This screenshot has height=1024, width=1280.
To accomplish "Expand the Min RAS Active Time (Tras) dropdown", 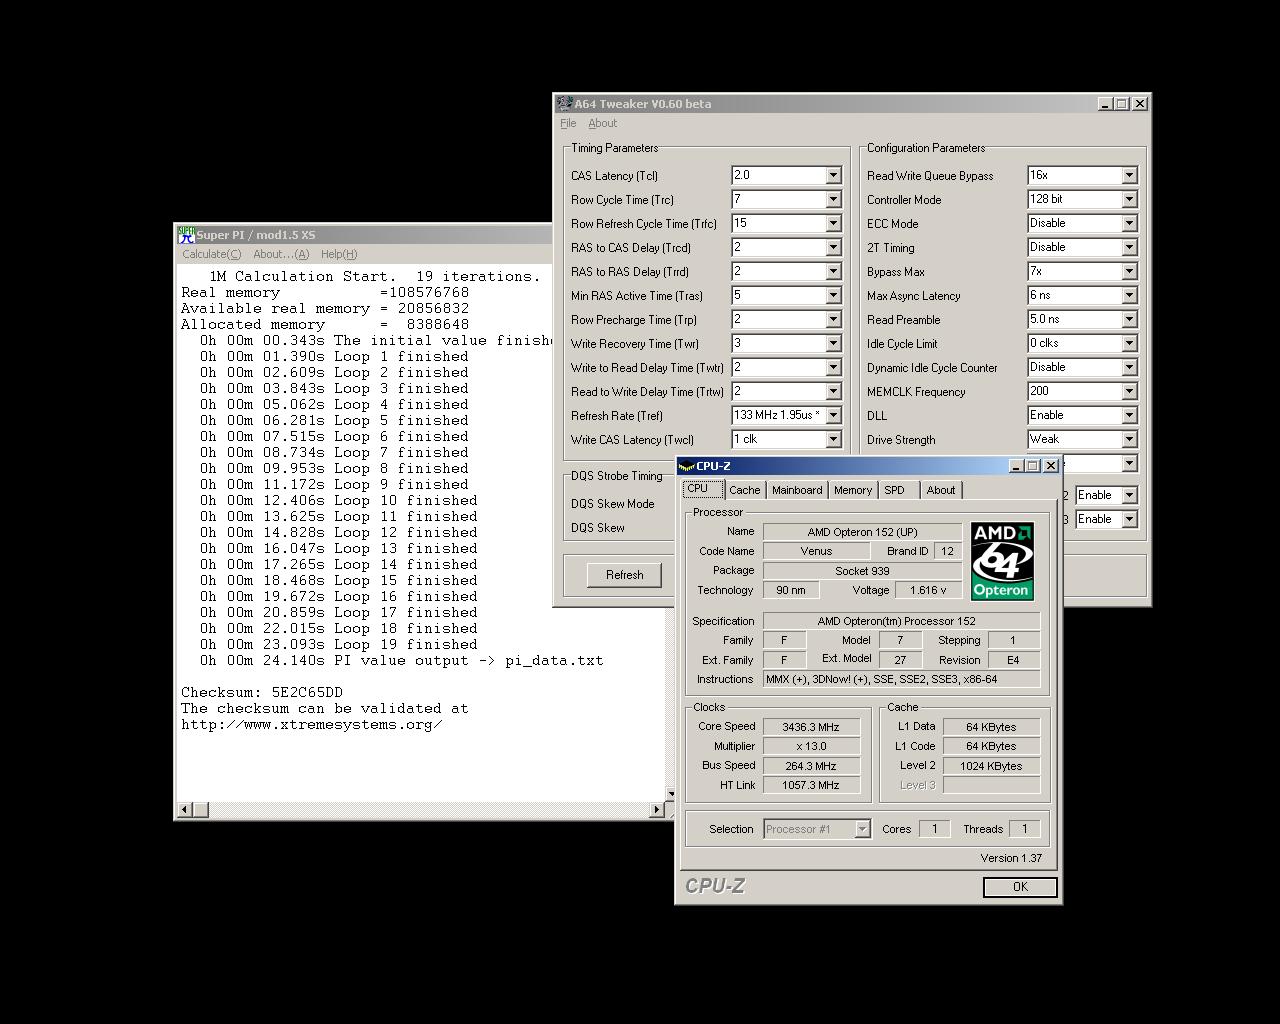I will (833, 295).
